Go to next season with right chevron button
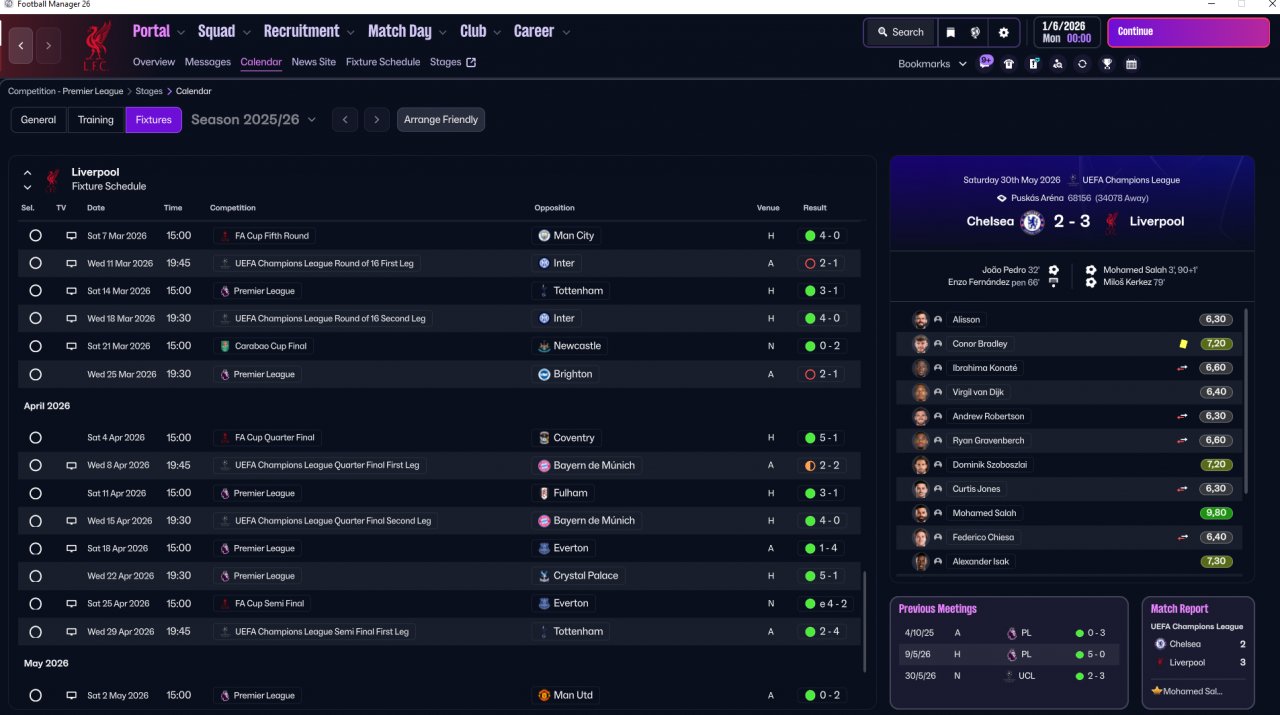The image size is (1280, 715). click(x=376, y=120)
